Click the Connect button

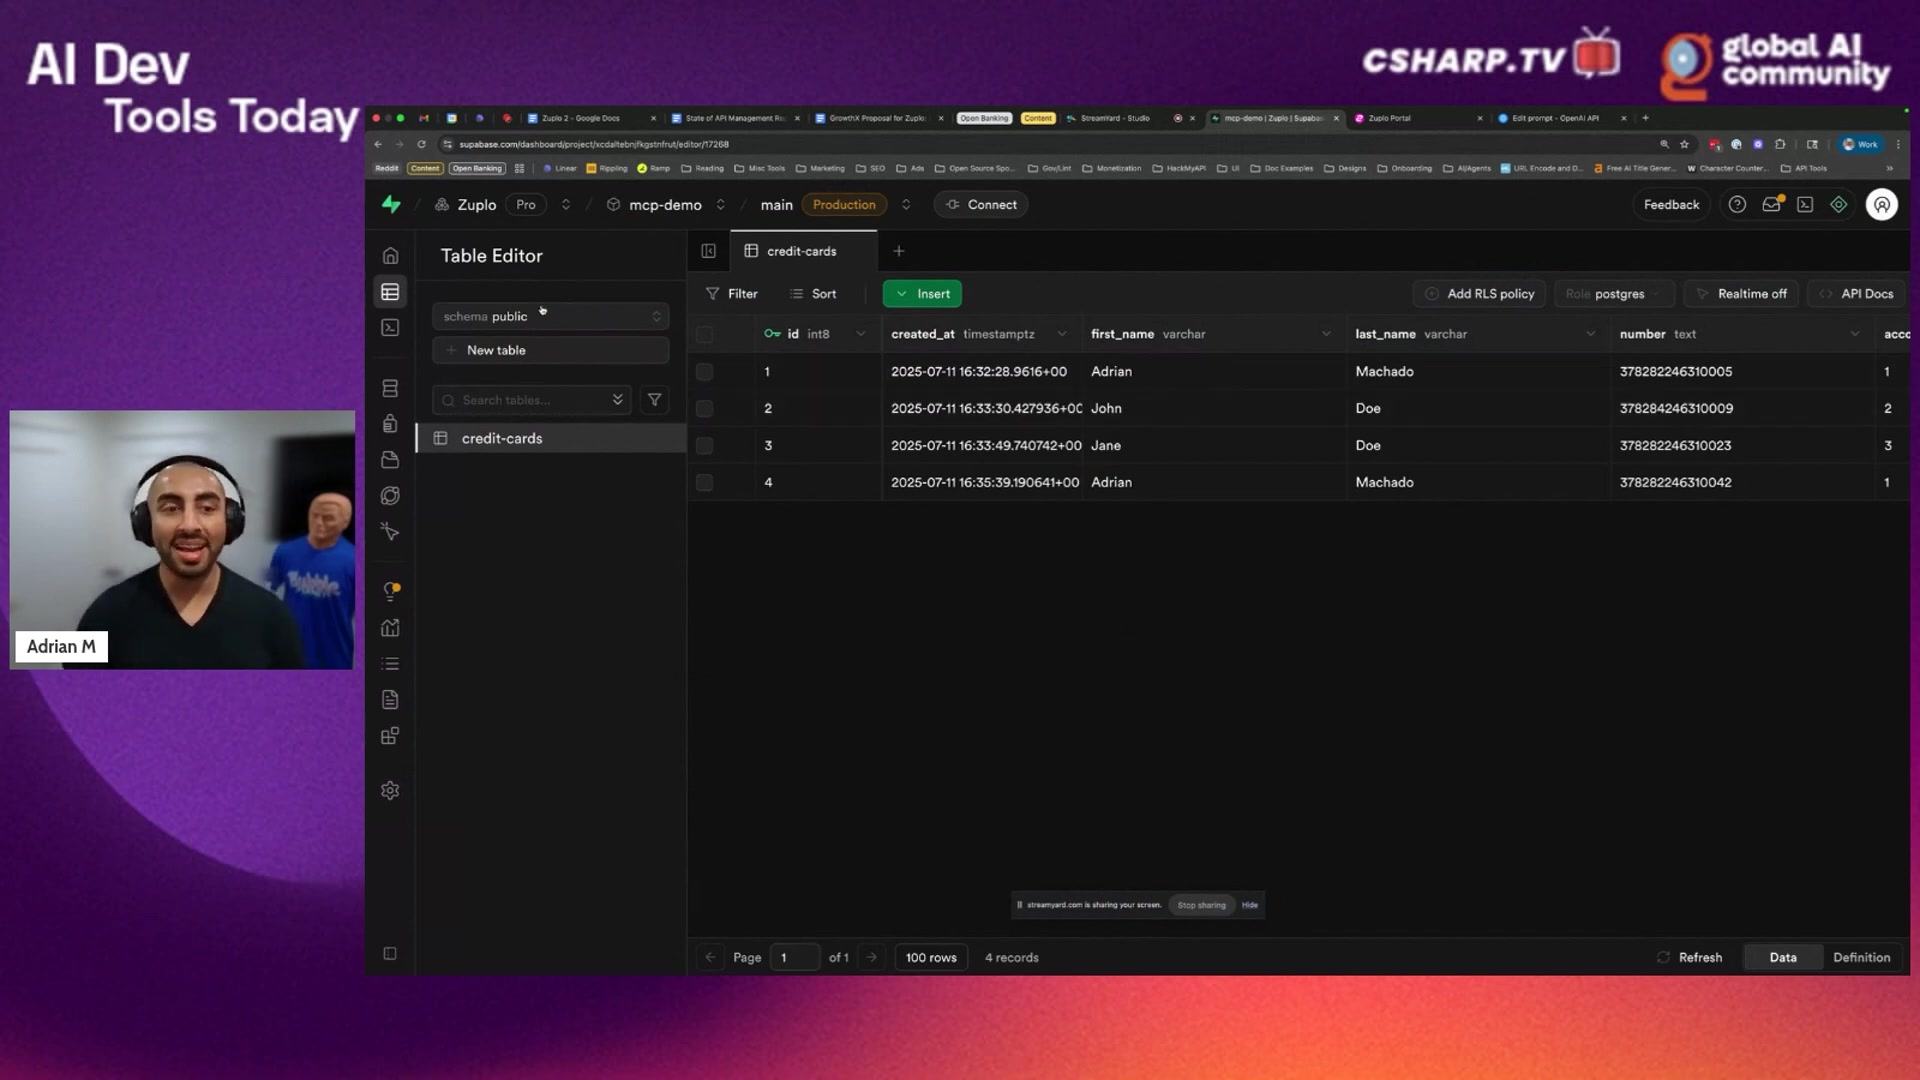coord(981,205)
